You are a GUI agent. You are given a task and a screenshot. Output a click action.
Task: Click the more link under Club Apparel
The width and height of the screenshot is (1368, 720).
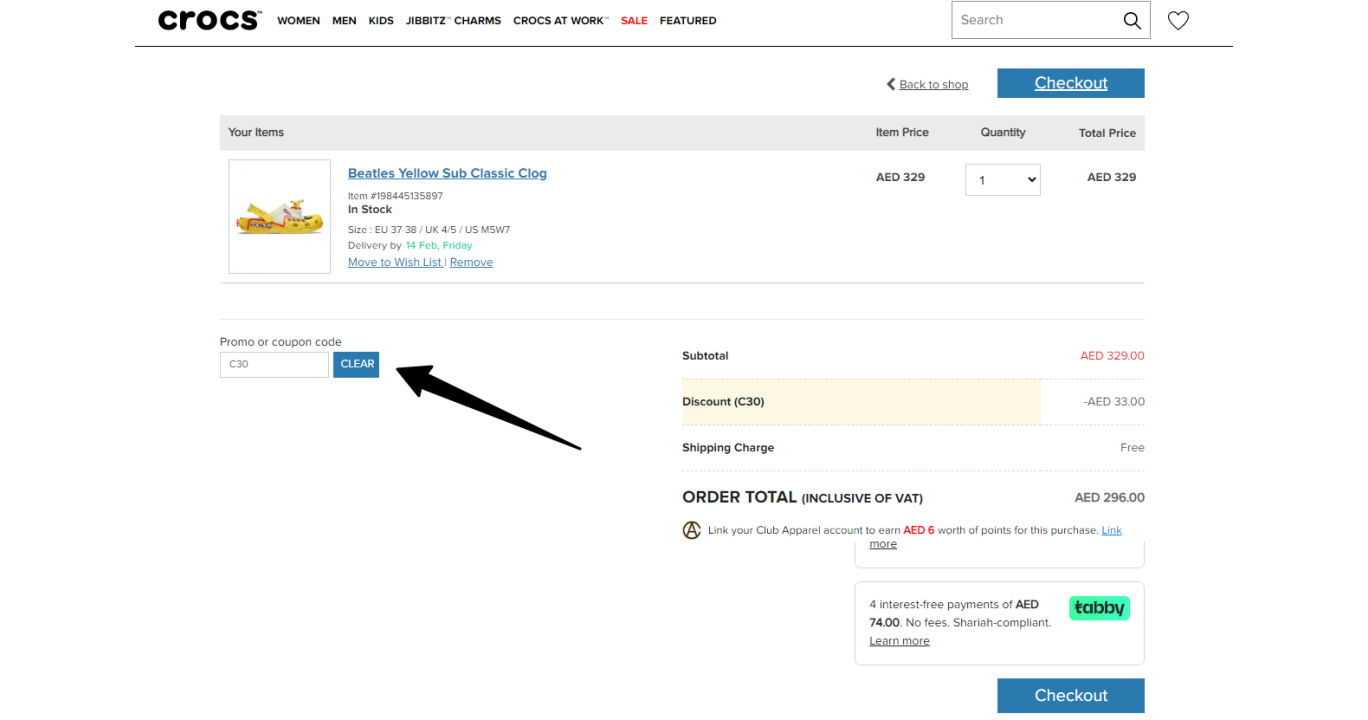tap(883, 544)
